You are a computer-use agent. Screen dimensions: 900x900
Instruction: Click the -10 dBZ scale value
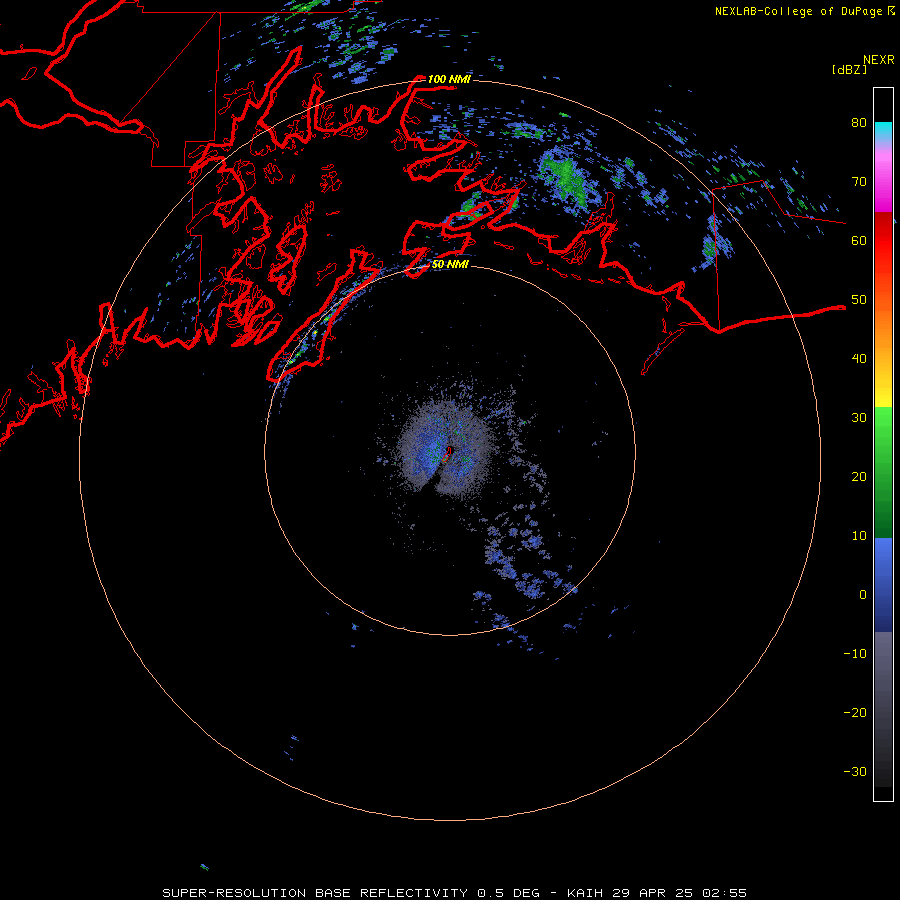(x=855, y=654)
